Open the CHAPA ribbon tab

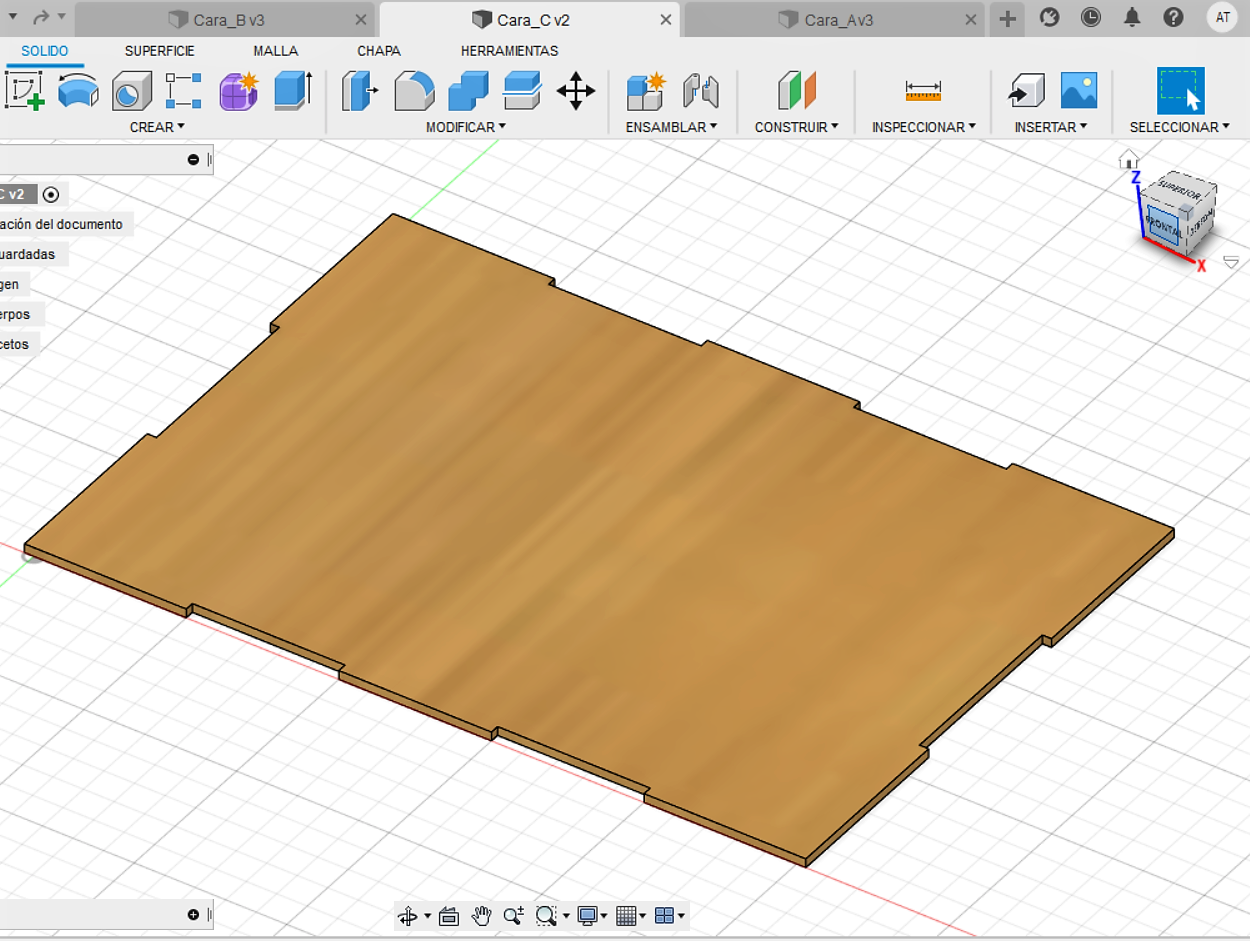pos(379,51)
